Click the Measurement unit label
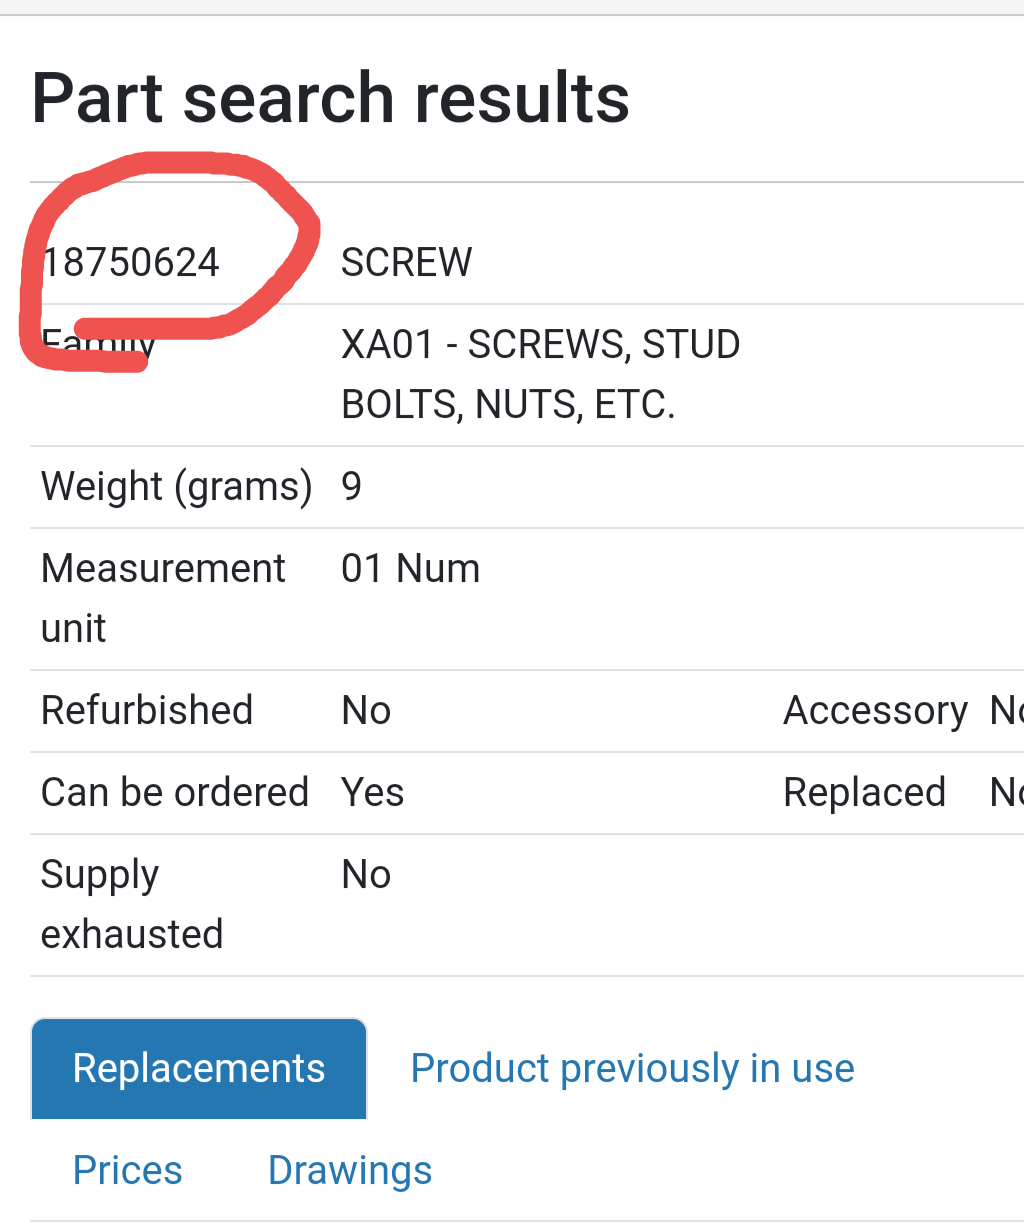The height and width of the screenshot is (1230, 1024). pos(163,598)
